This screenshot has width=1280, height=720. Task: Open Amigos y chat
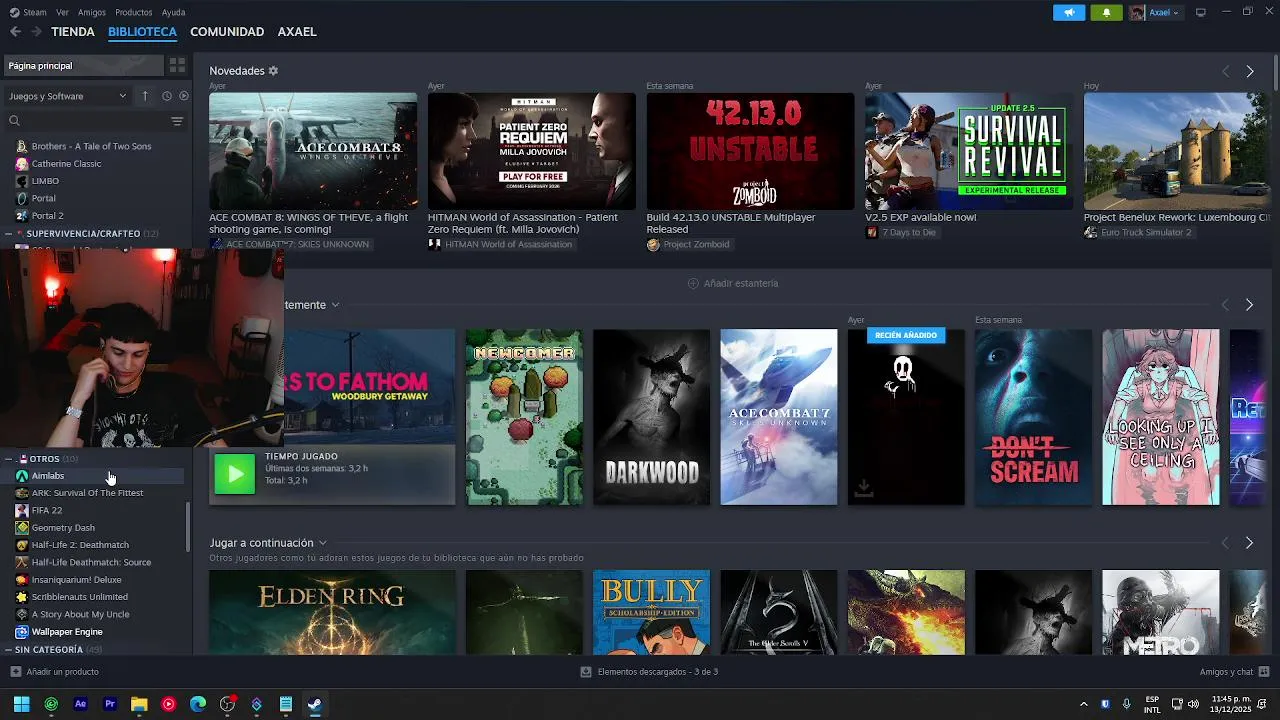coord(1234,672)
